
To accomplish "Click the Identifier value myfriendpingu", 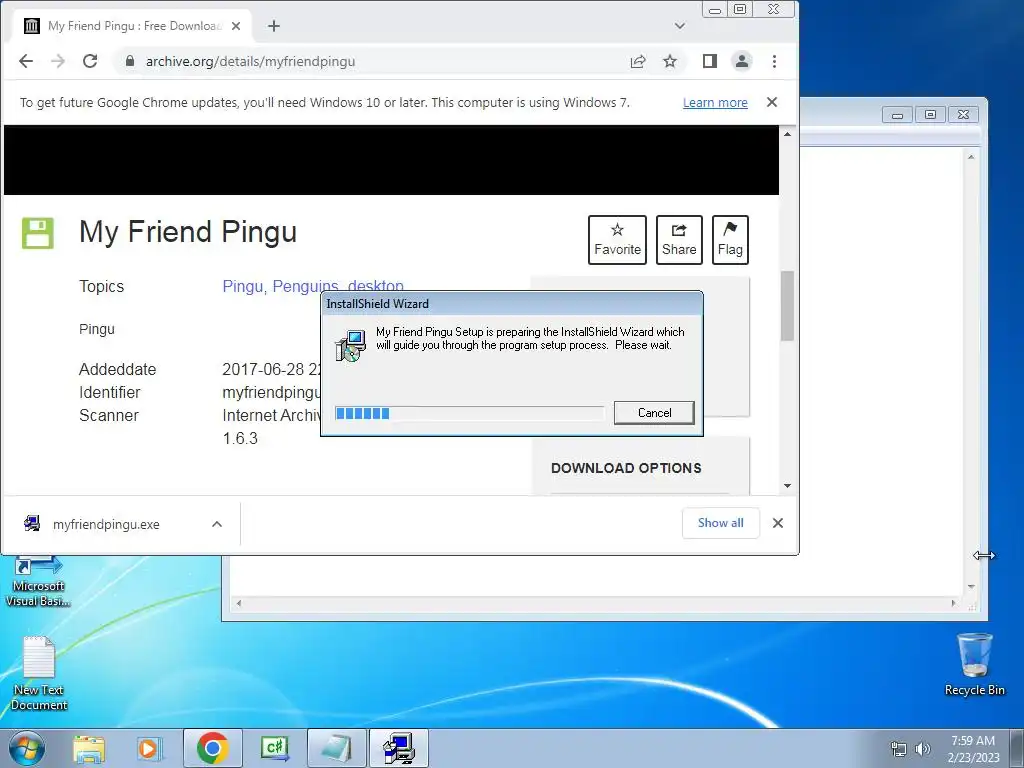I will point(272,392).
